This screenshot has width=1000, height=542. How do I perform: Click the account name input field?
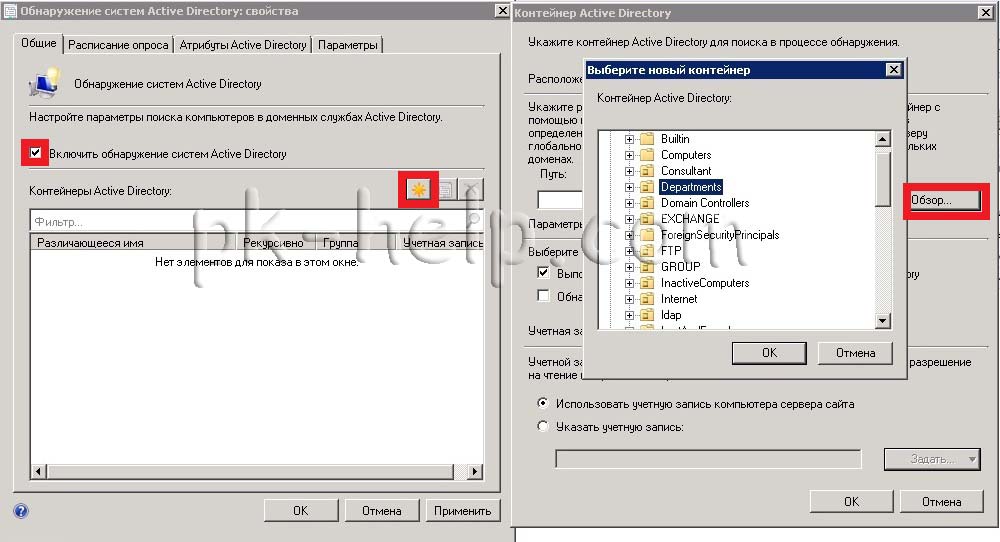coord(708,459)
